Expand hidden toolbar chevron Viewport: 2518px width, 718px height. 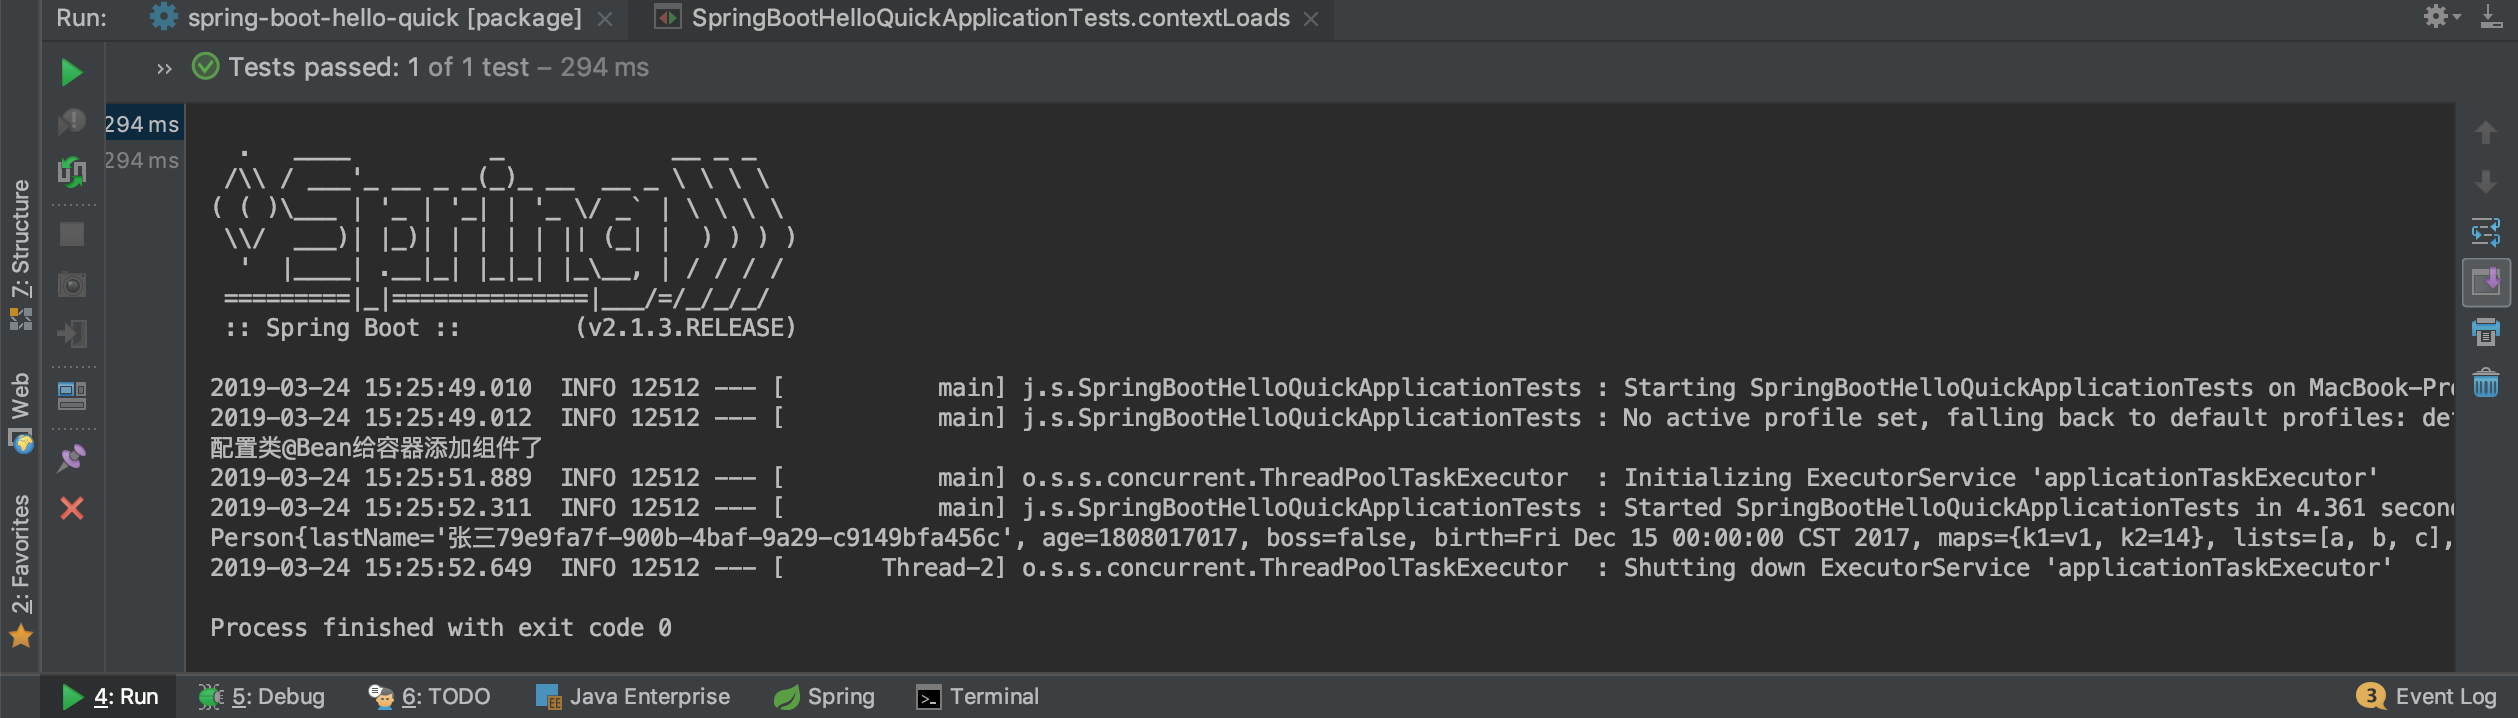[x=164, y=68]
